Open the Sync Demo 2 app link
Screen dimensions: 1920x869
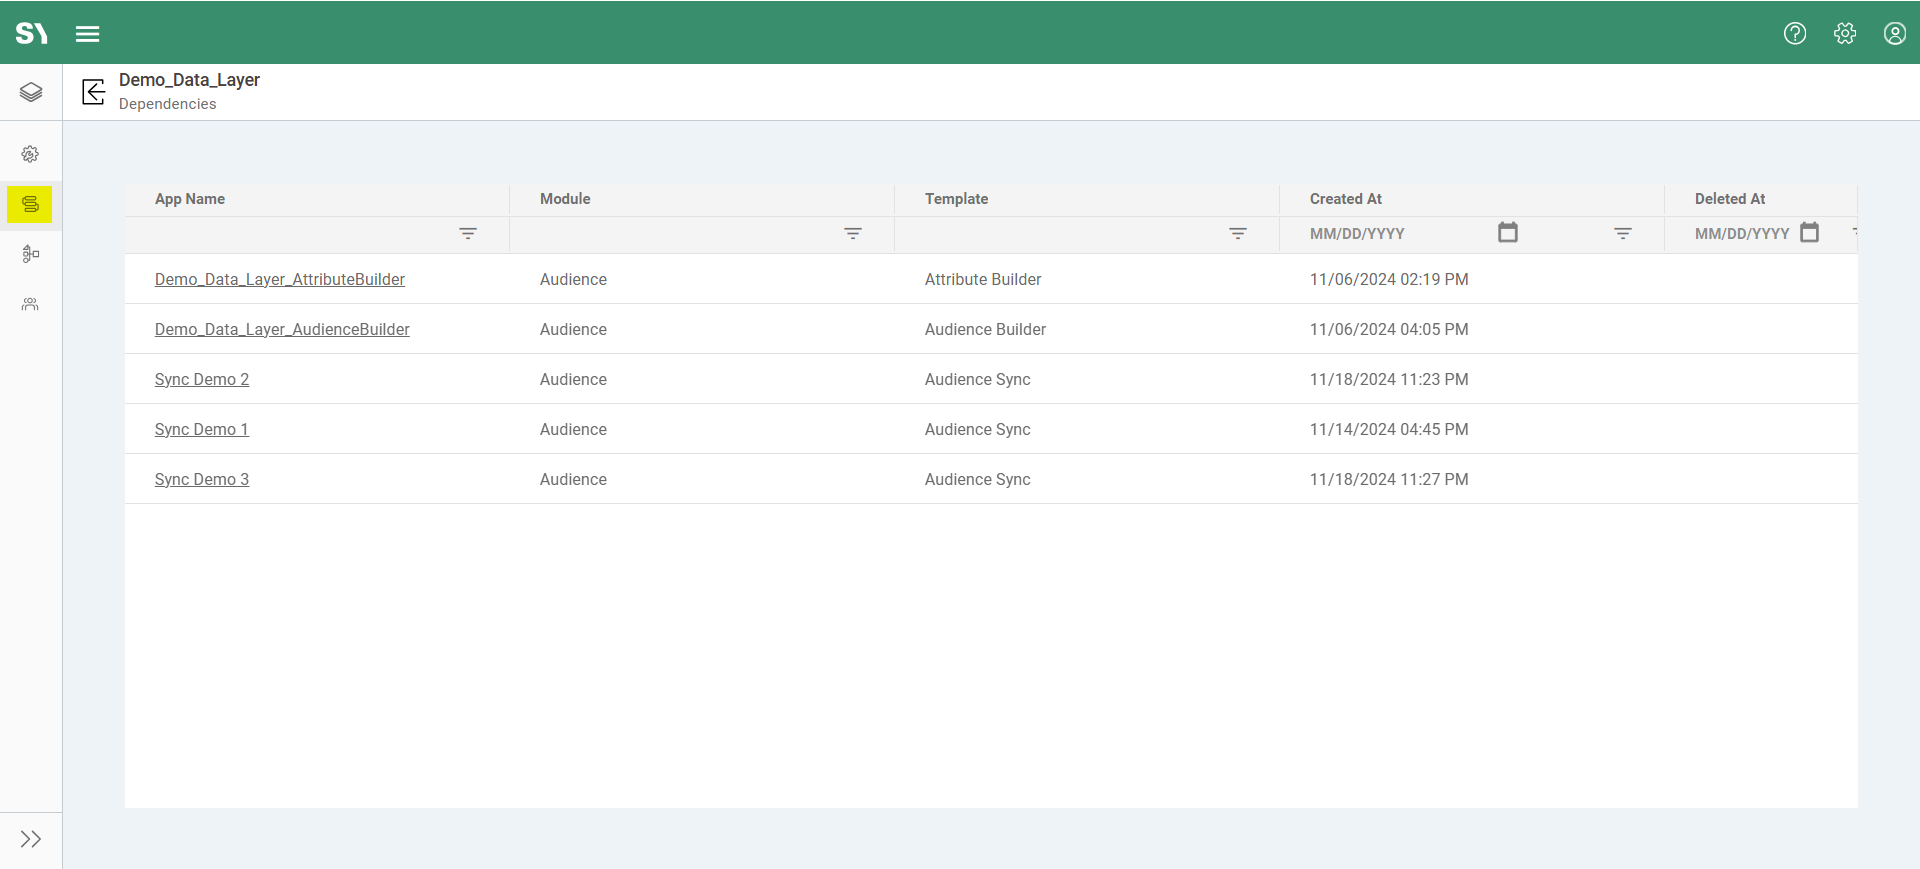pyautogui.click(x=202, y=380)
